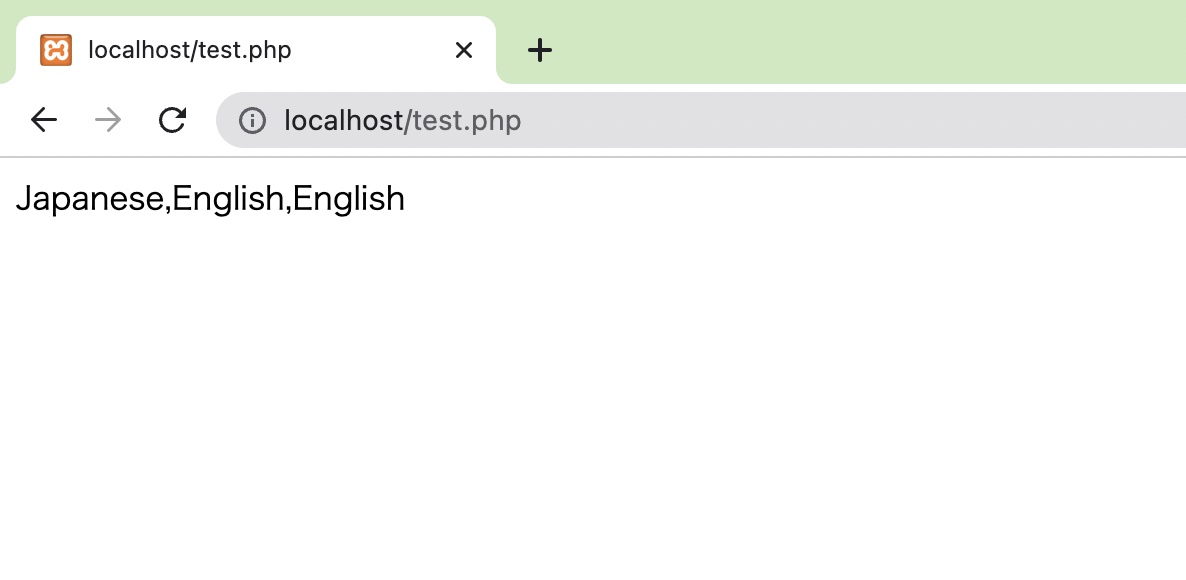Viewport: 1186px width, 580px height.
Task: Click the back navigation arrow
Action: tap(43, 120)
